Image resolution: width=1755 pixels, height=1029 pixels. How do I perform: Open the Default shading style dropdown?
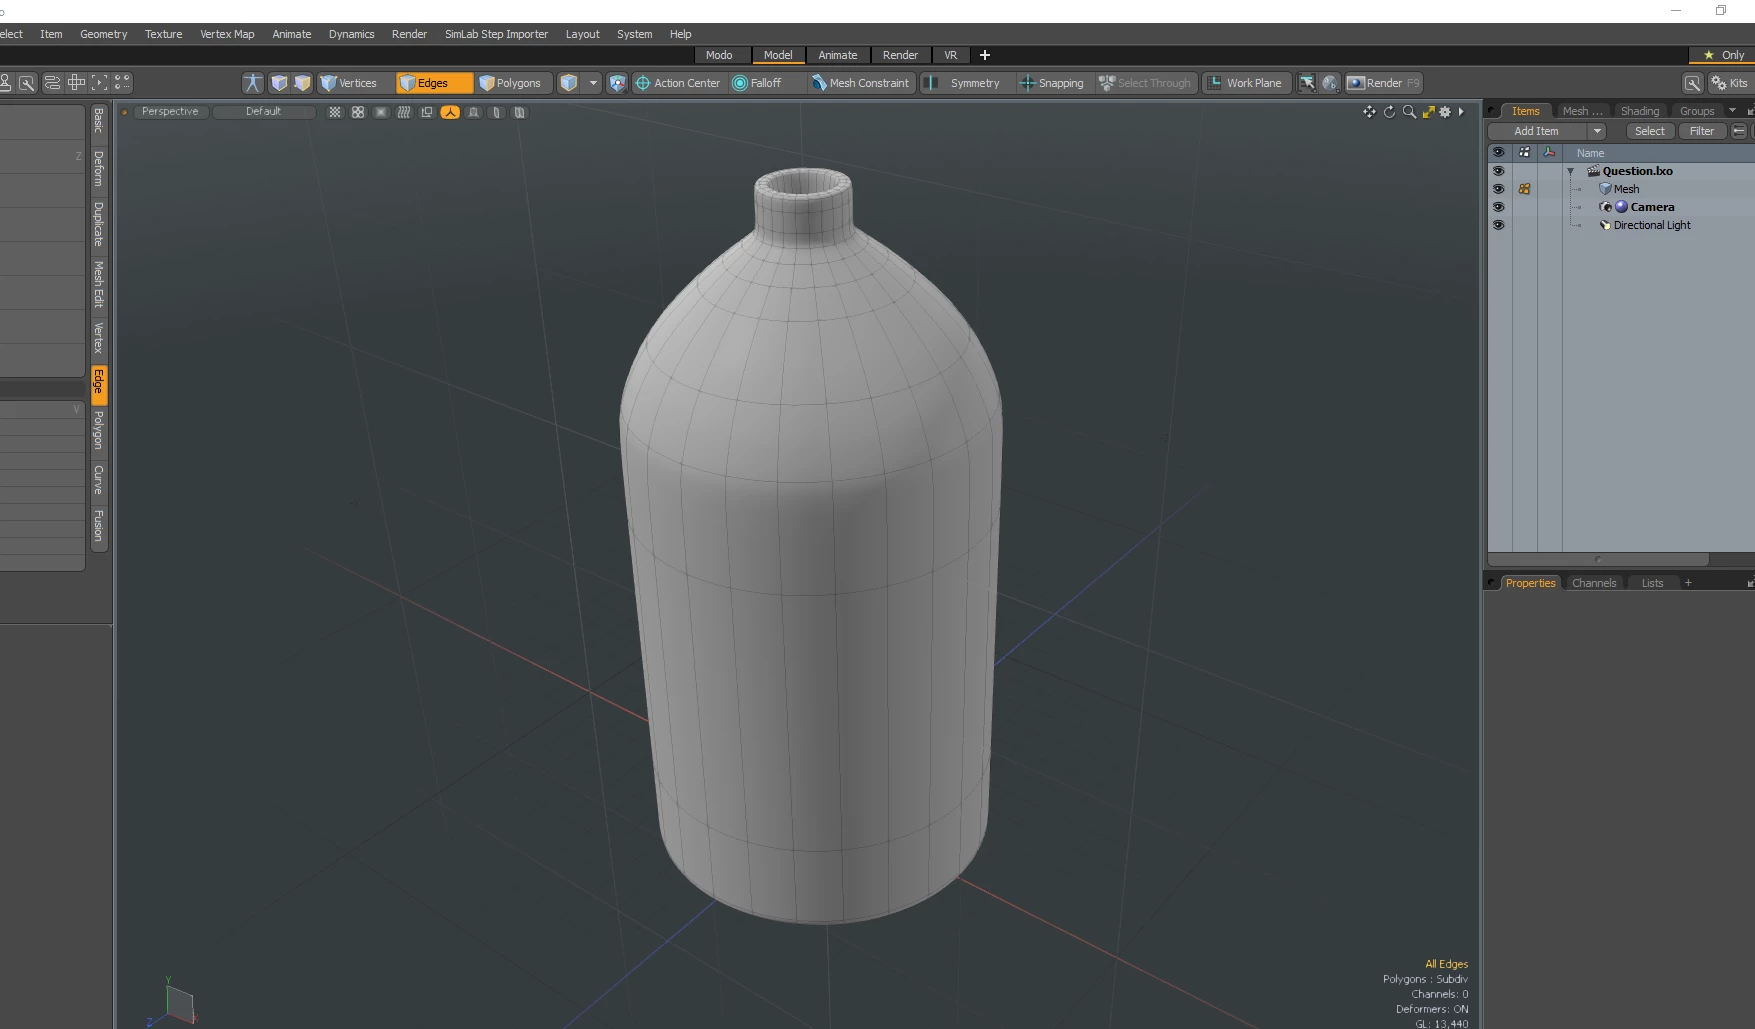[x=263, y=112]
